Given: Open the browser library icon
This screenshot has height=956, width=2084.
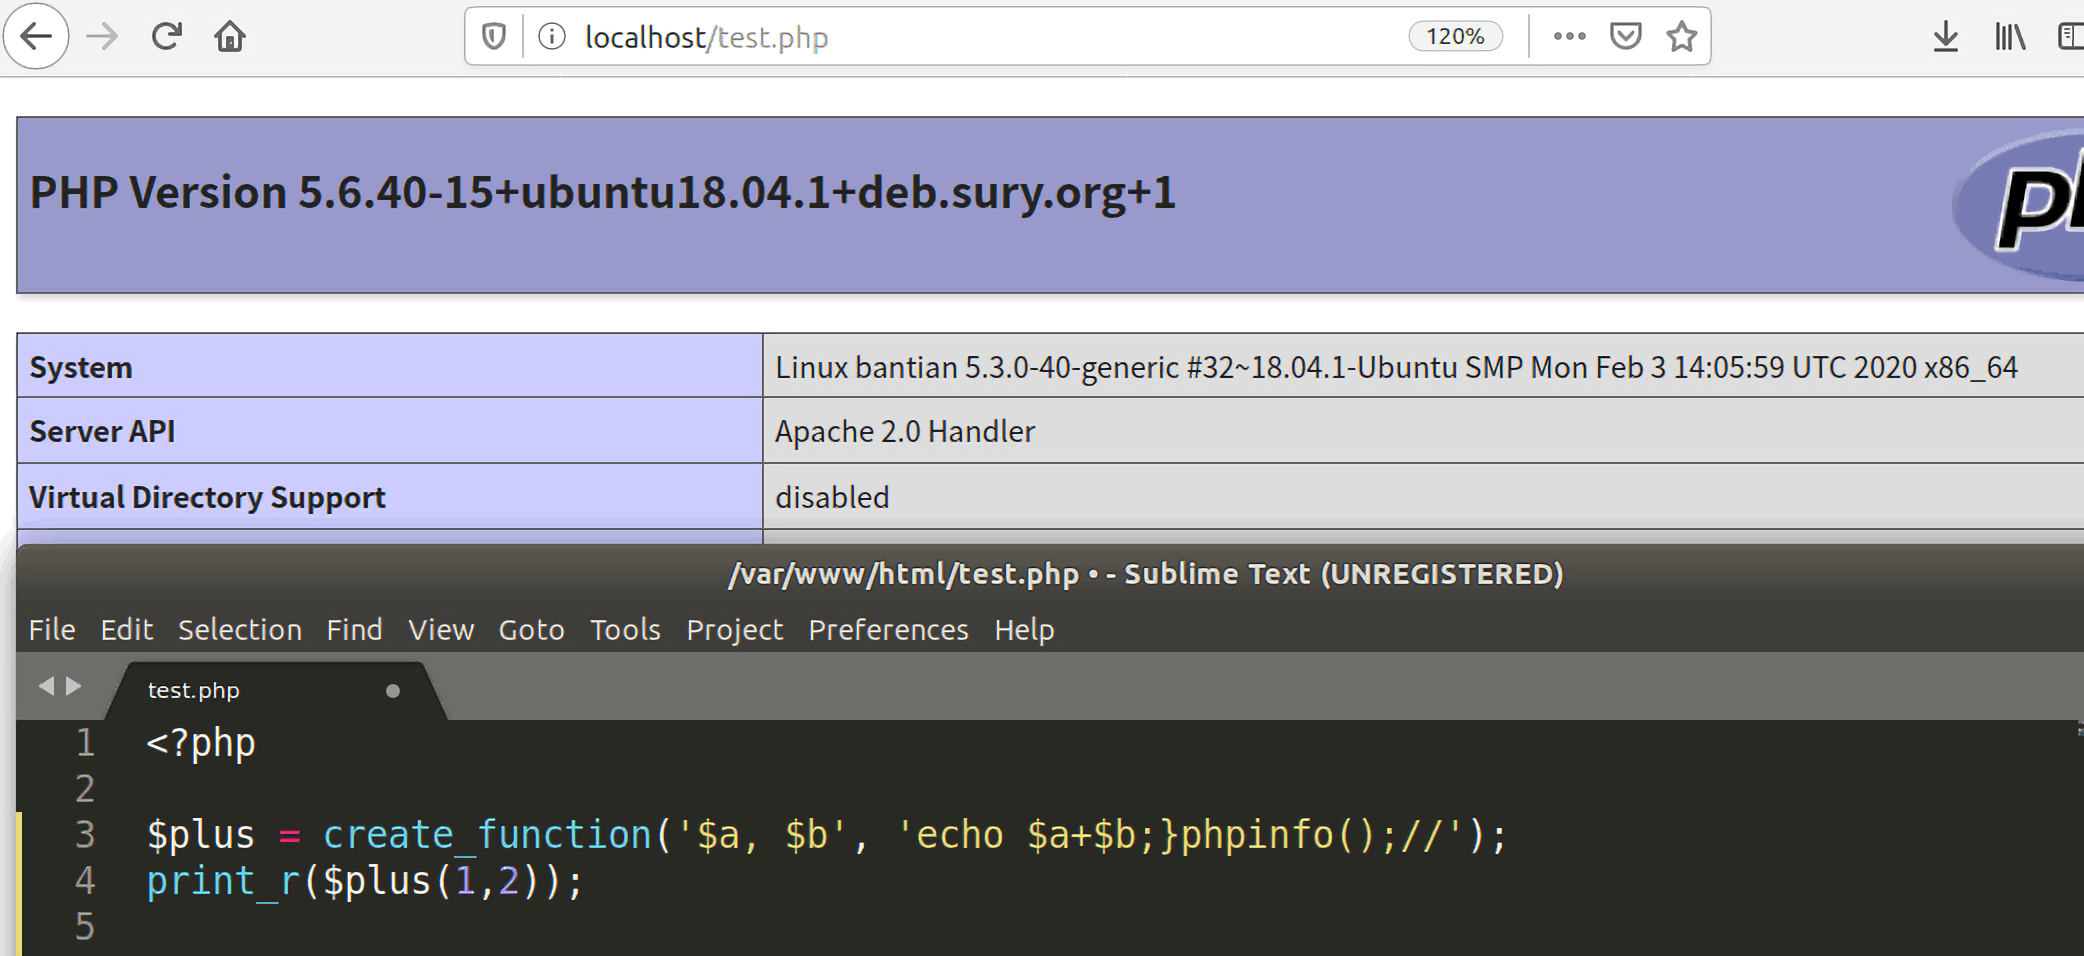Looking at the screenshot, I should coord(2010,37).
